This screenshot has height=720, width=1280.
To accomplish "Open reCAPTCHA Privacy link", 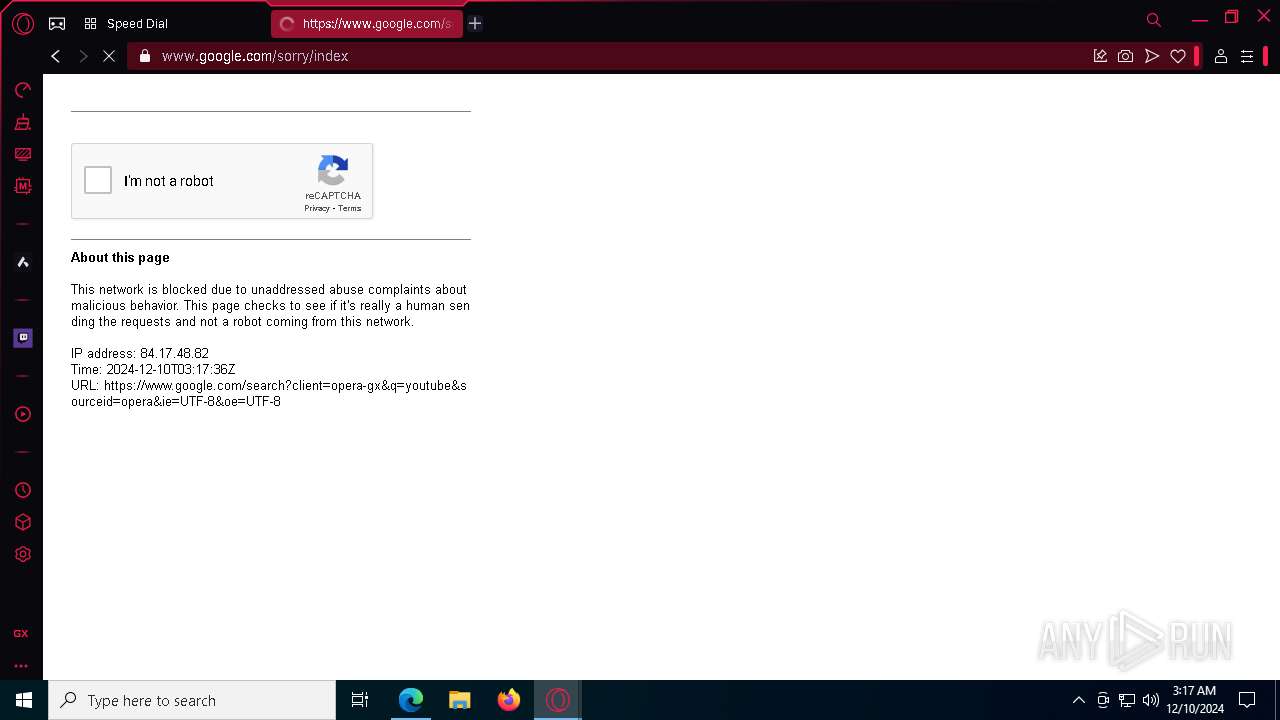I will [317, 208].
